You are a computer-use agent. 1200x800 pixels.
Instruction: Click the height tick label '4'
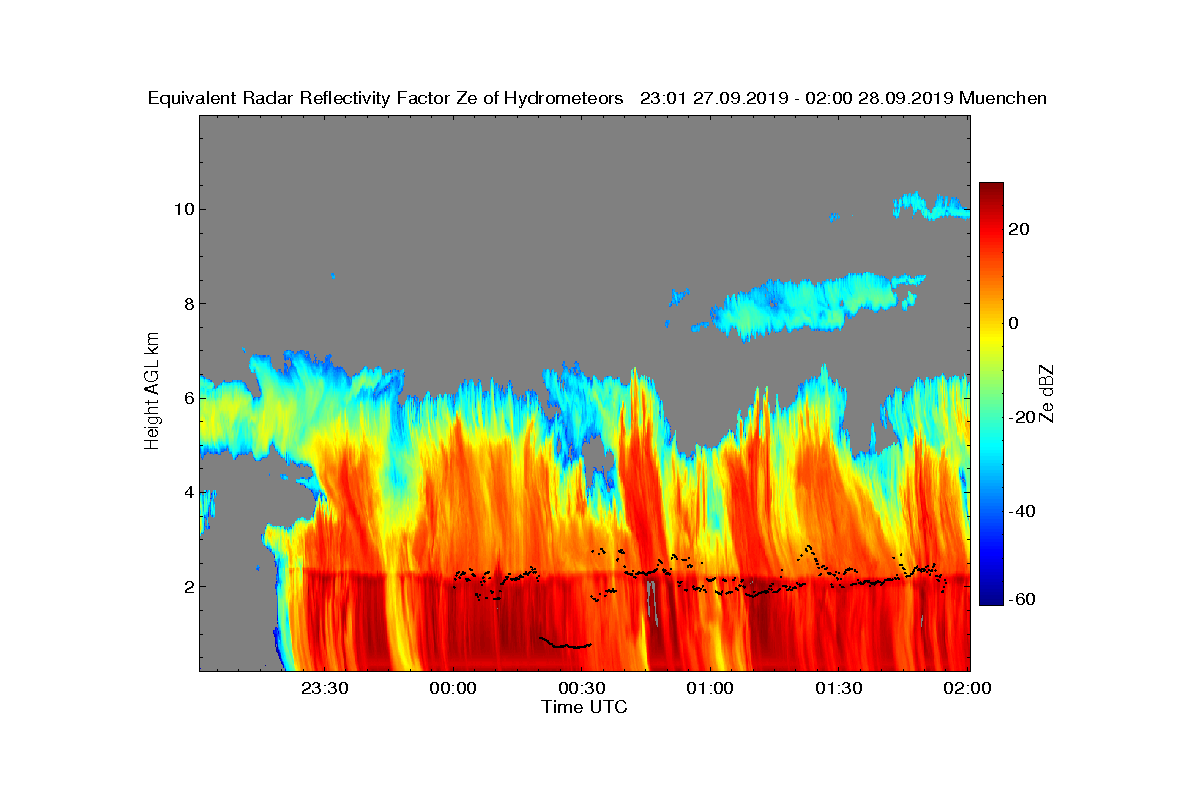(188, 492)
